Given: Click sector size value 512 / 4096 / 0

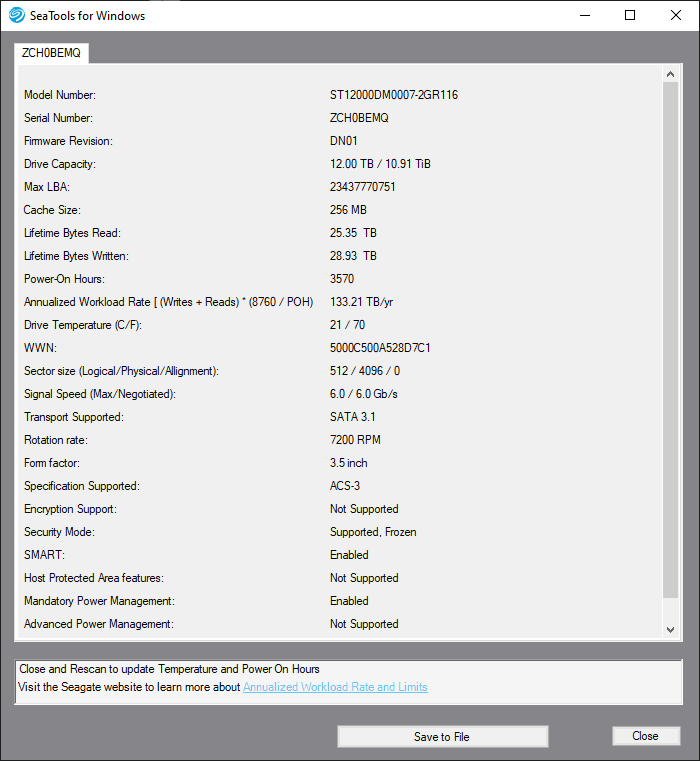Looking at the screenshot, I should 365,371.
